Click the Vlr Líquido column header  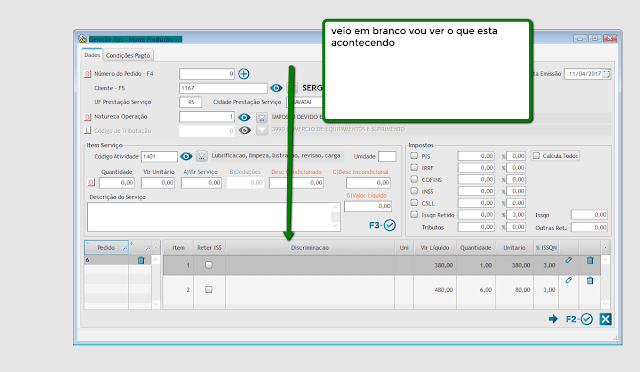pyautogui.click(x=435, y=247)
